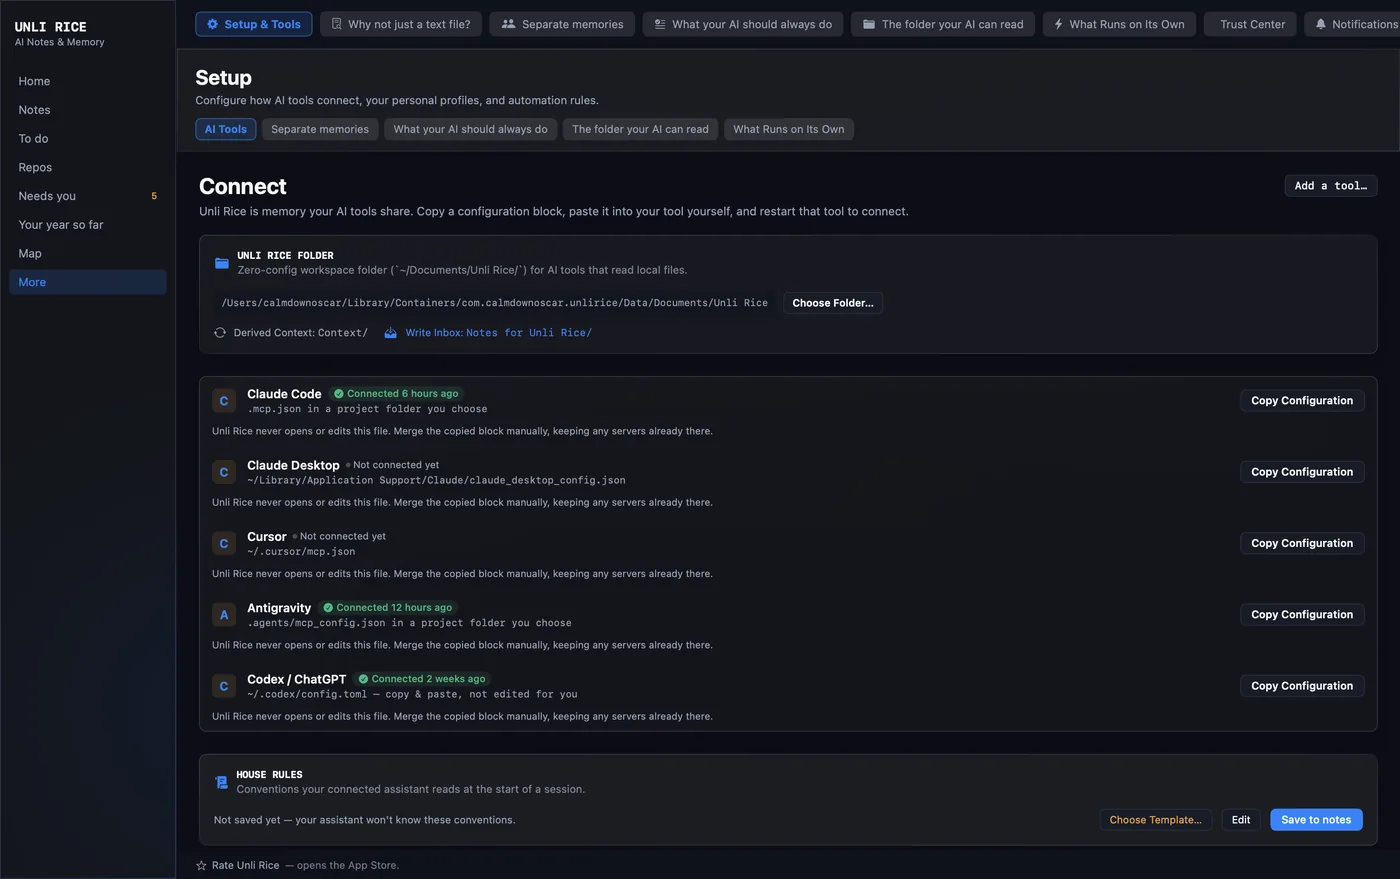The width and height of the screenshot is (1400, 879).
Task: Copy Configuration for Claude Code
Action: tap(1302, 401)
